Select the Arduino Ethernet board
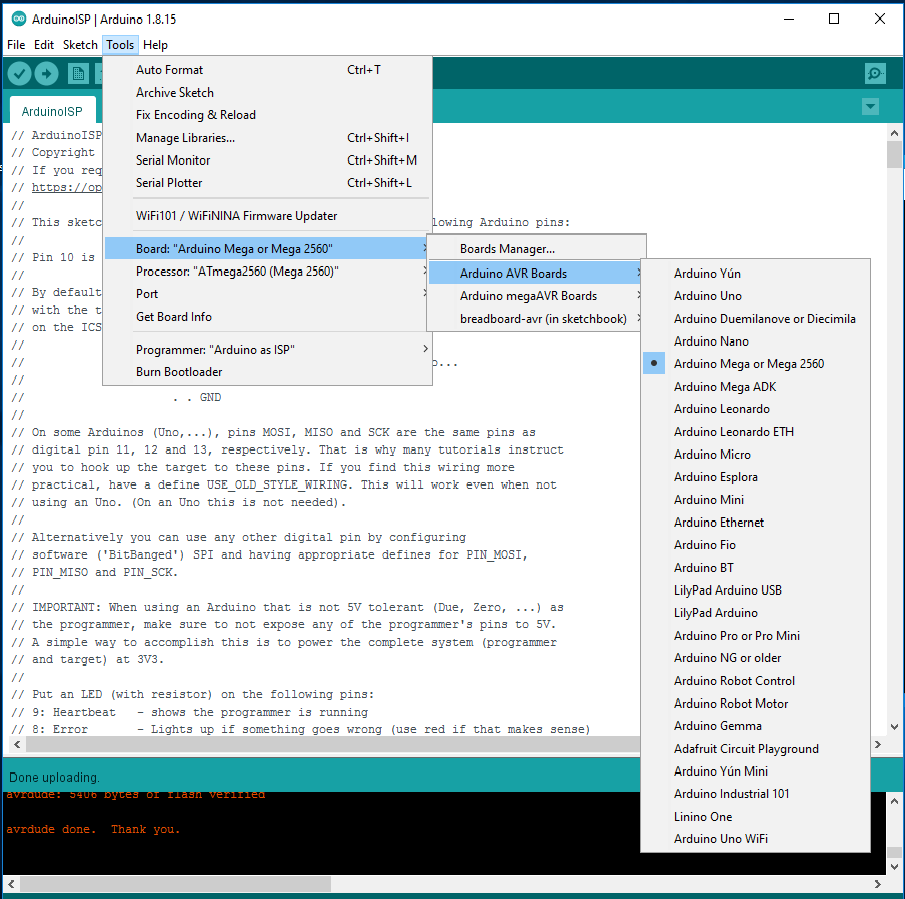Screen dimensions: 905x899 [x=756, y=523]
